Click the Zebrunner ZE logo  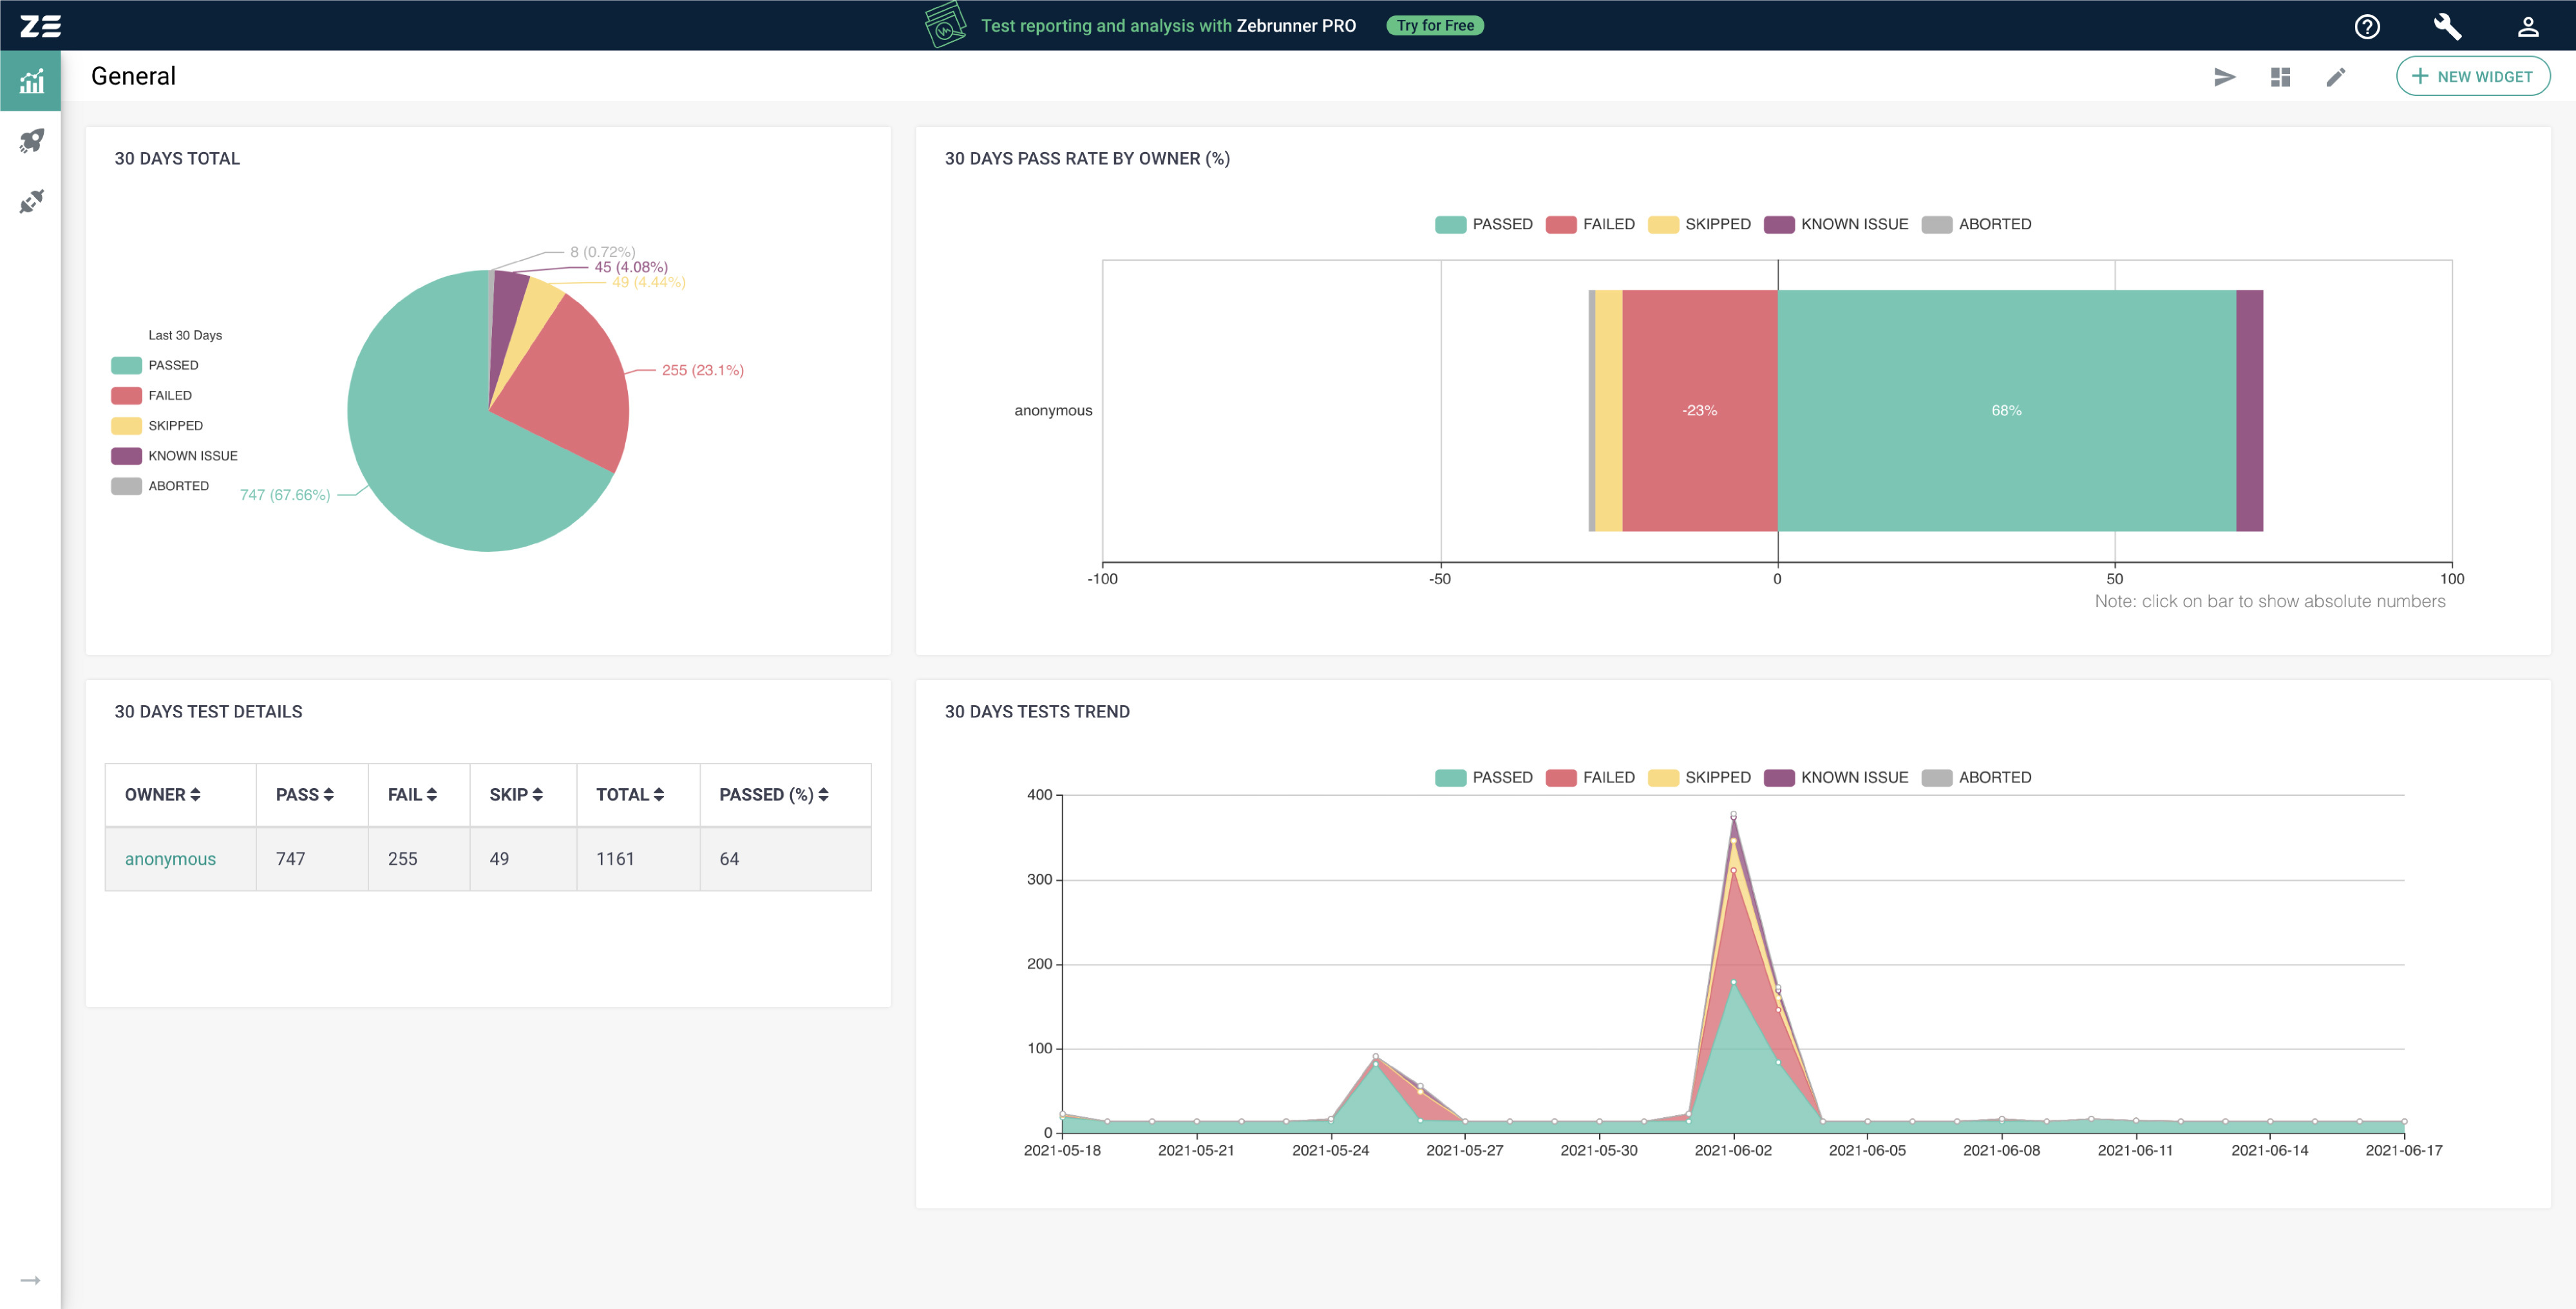40,26
